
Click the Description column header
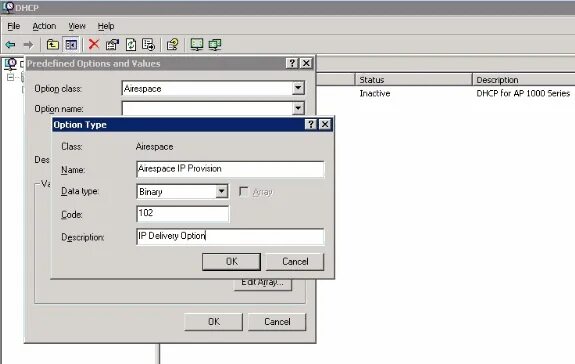click(x=524, y=80)
